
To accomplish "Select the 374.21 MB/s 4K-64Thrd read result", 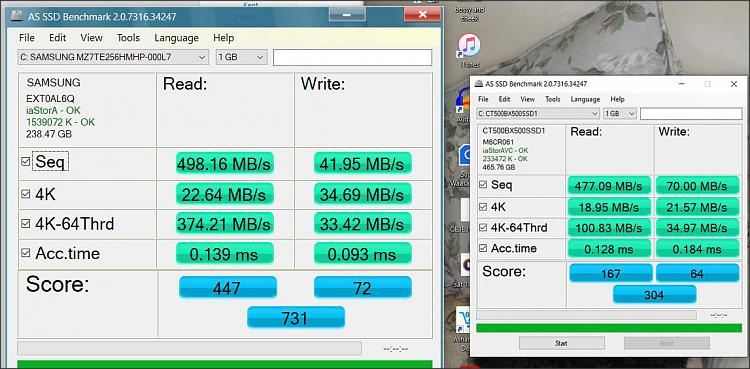I will pos(224,224).
